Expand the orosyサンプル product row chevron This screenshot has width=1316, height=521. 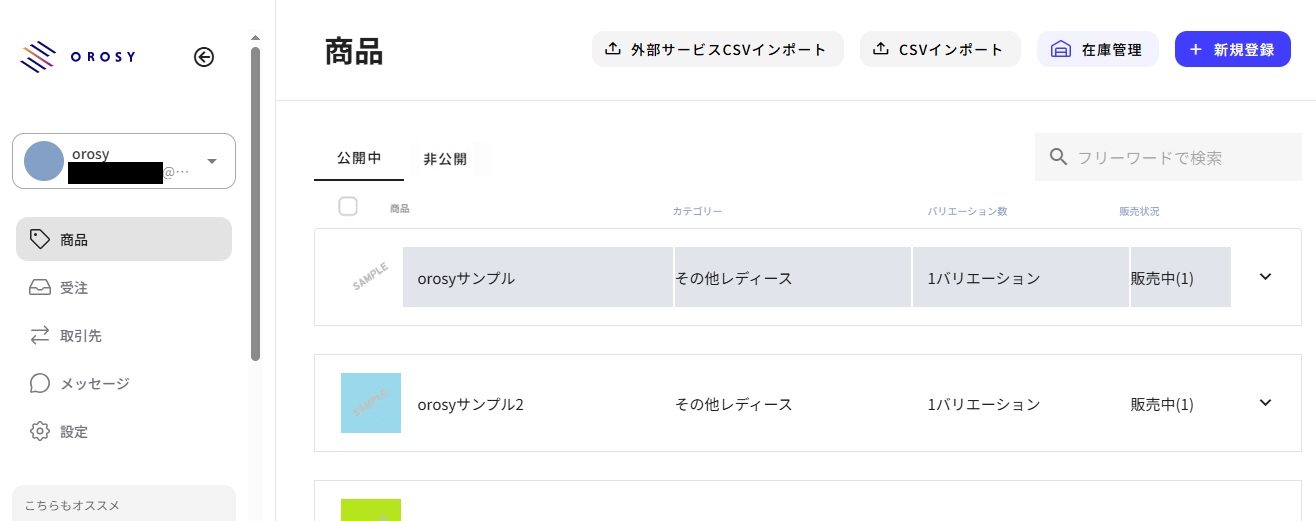tap(1265, 277)
